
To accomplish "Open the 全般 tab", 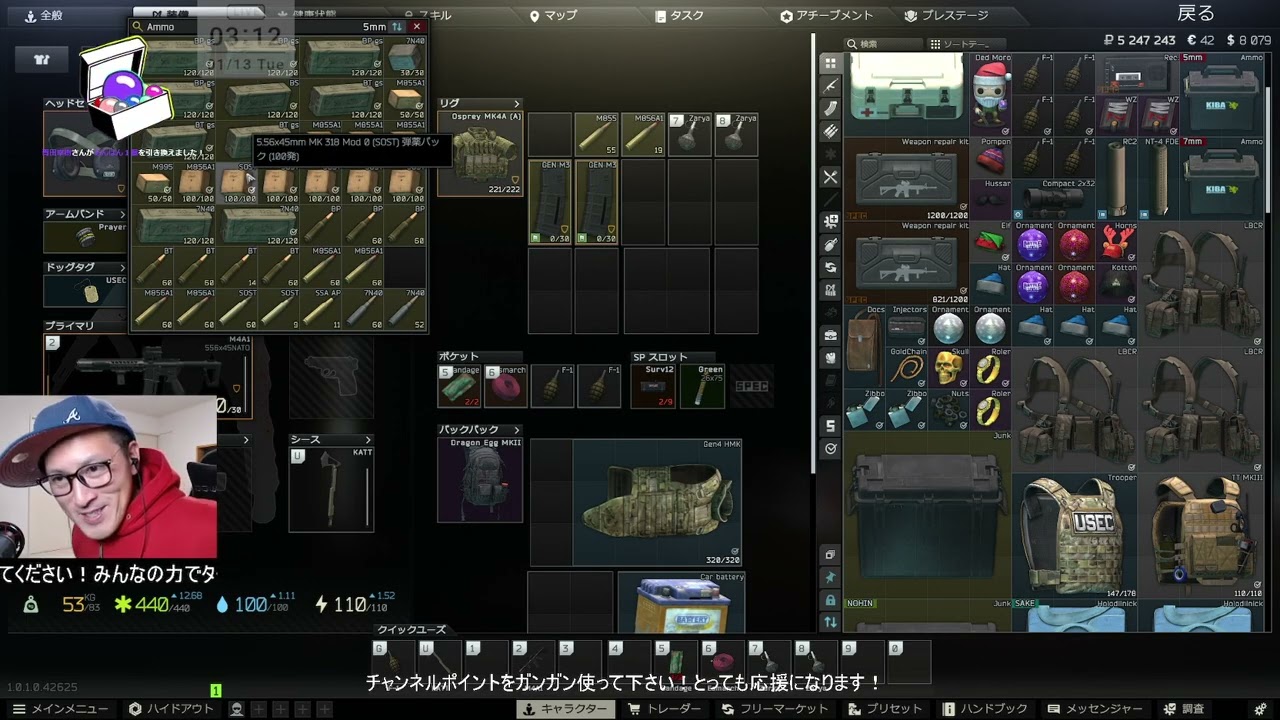I will click(45, 15).
